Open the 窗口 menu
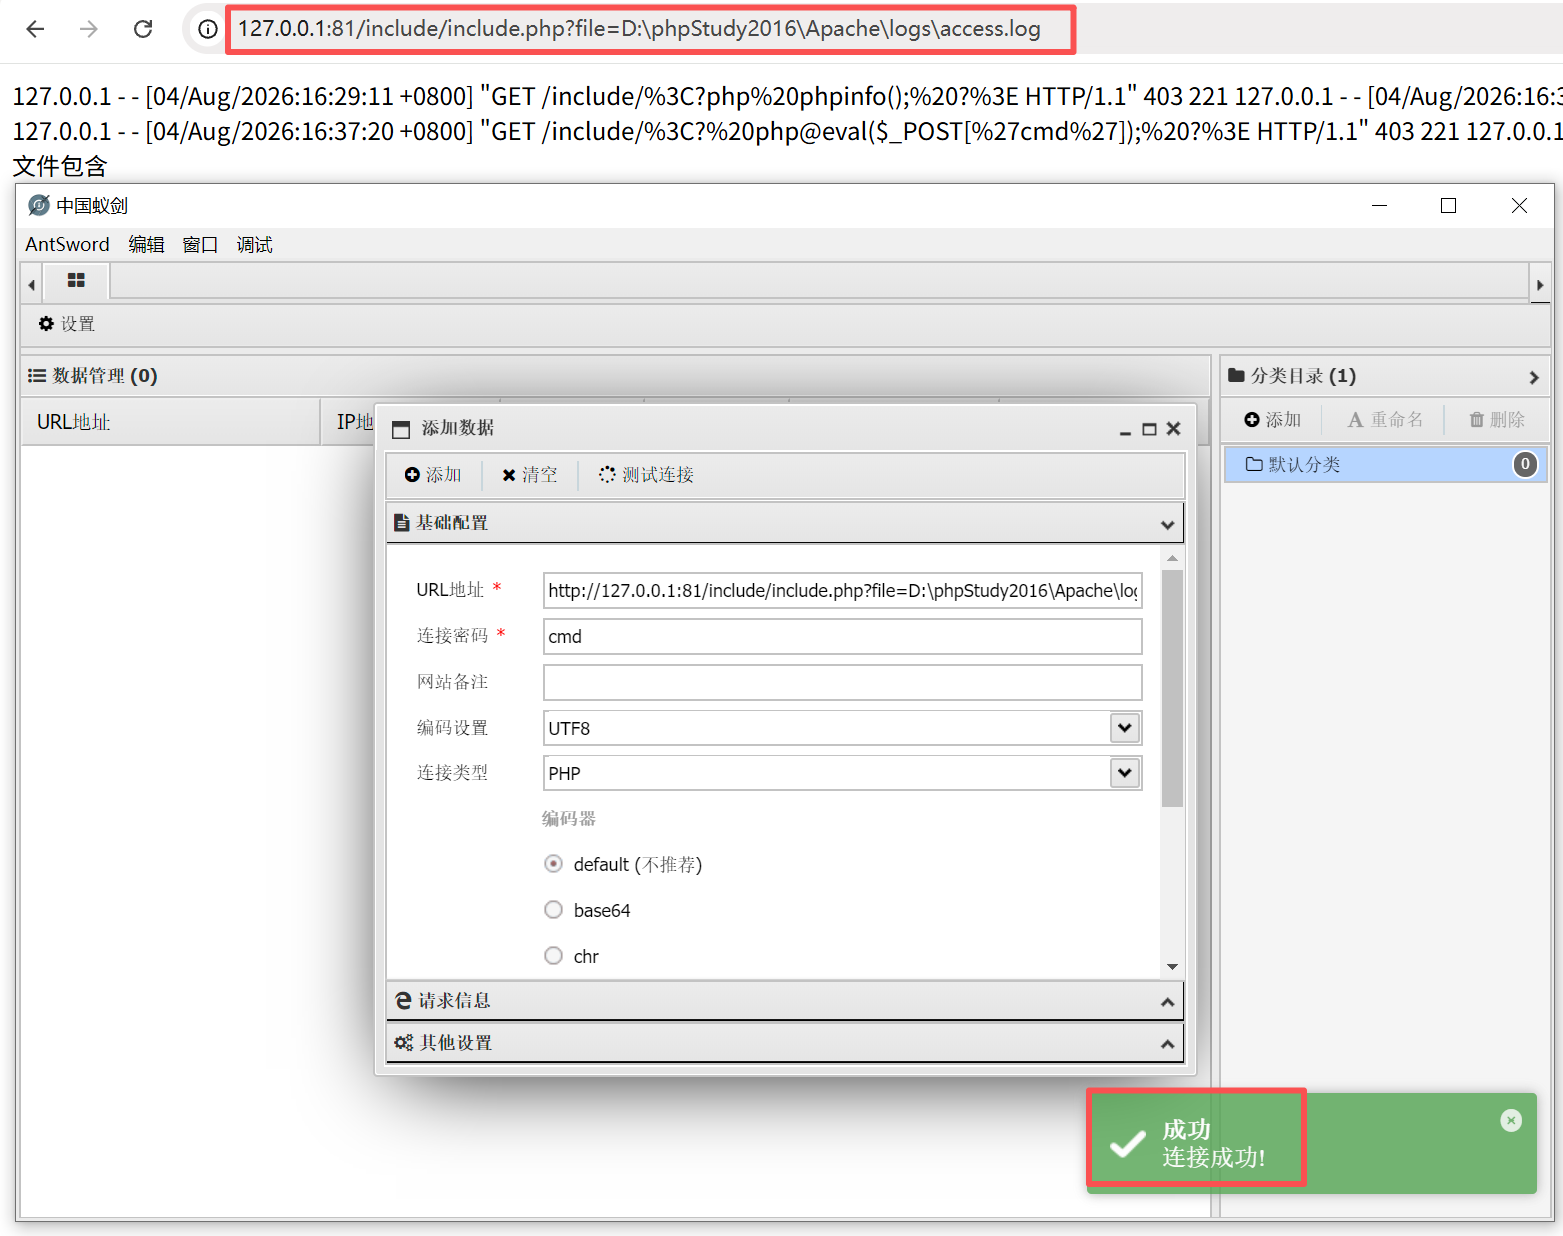 click(200, 245)
